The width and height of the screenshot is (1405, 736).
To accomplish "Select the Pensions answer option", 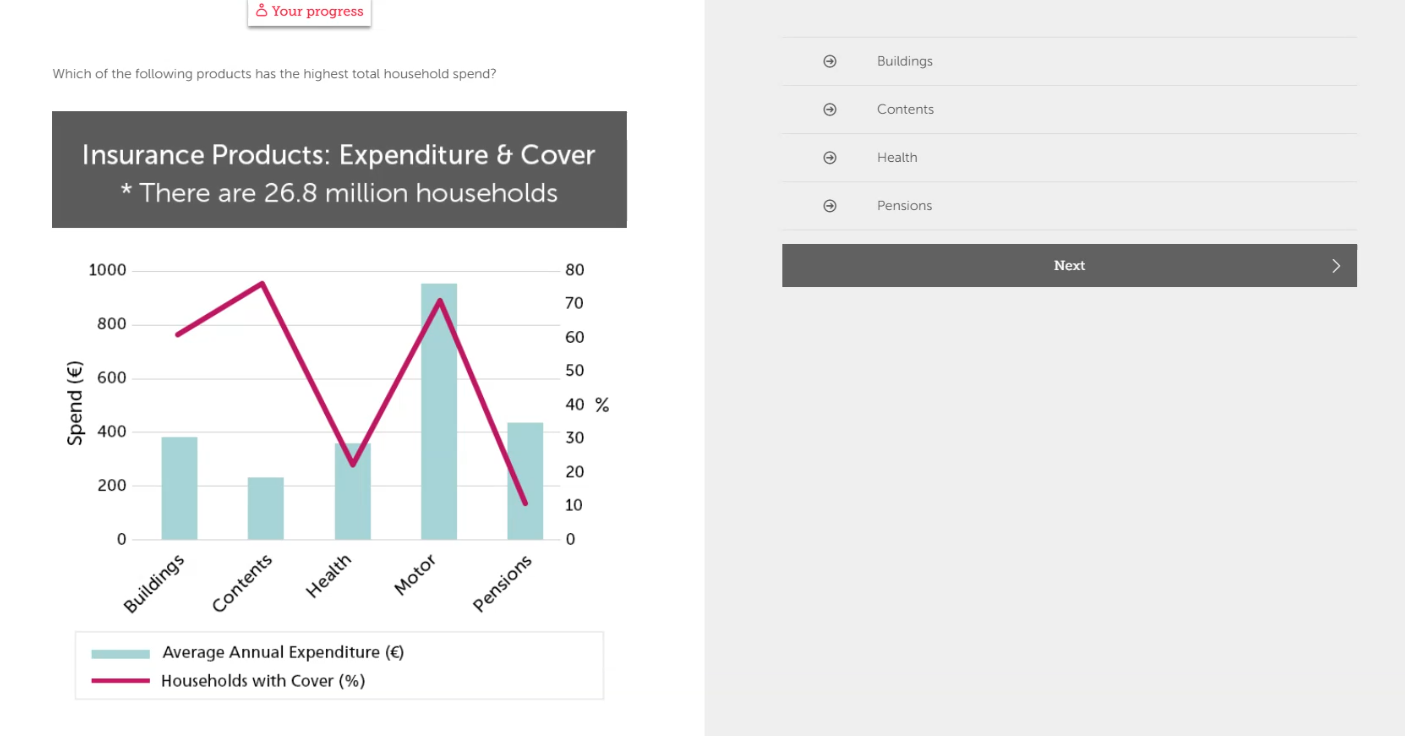I will pos(1069,205).
